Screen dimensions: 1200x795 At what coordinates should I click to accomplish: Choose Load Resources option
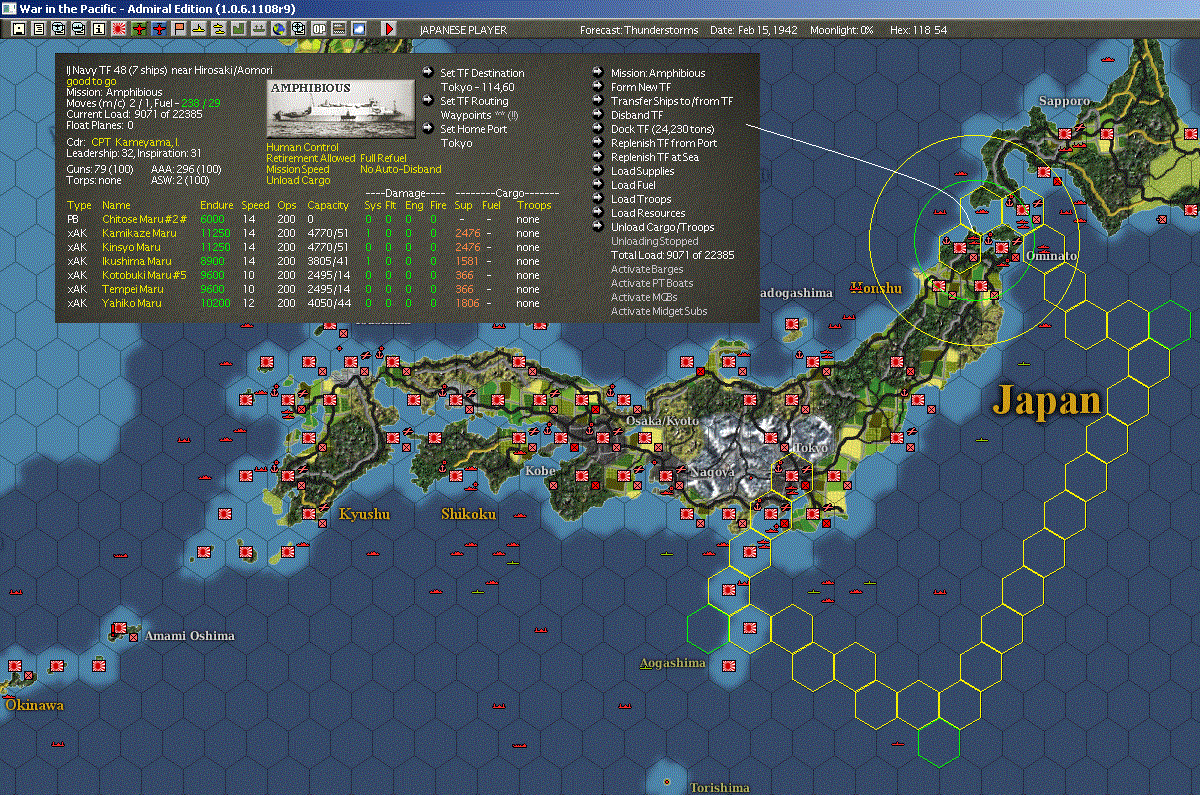[648, 213]
